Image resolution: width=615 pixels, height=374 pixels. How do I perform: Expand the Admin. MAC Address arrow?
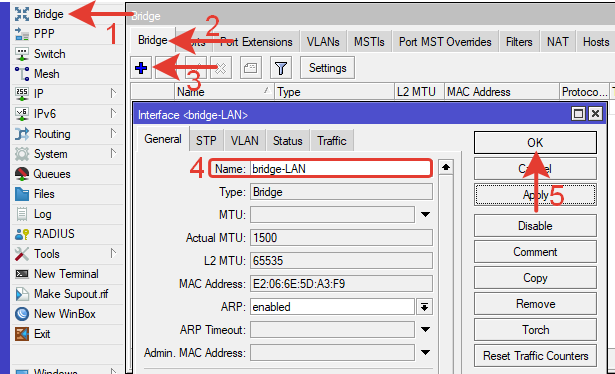pyautogui.click(x=426, y=353)
